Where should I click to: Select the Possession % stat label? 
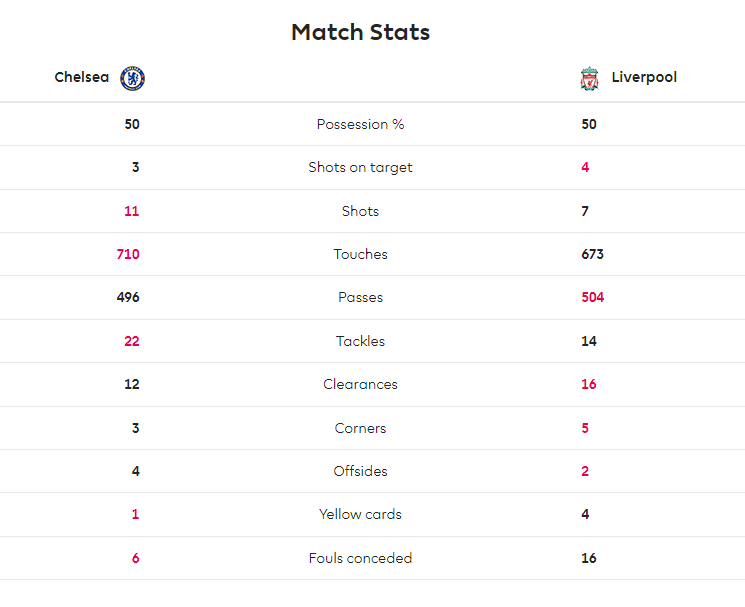(x=360, y=124)
